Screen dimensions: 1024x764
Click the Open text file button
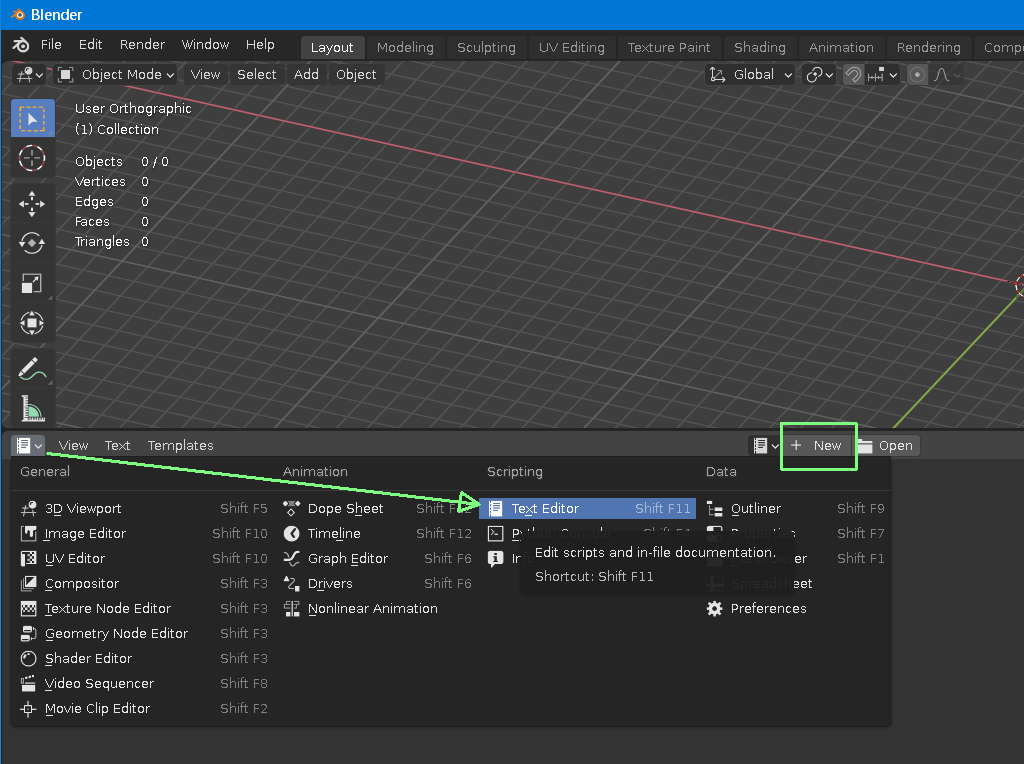[885, 445]
